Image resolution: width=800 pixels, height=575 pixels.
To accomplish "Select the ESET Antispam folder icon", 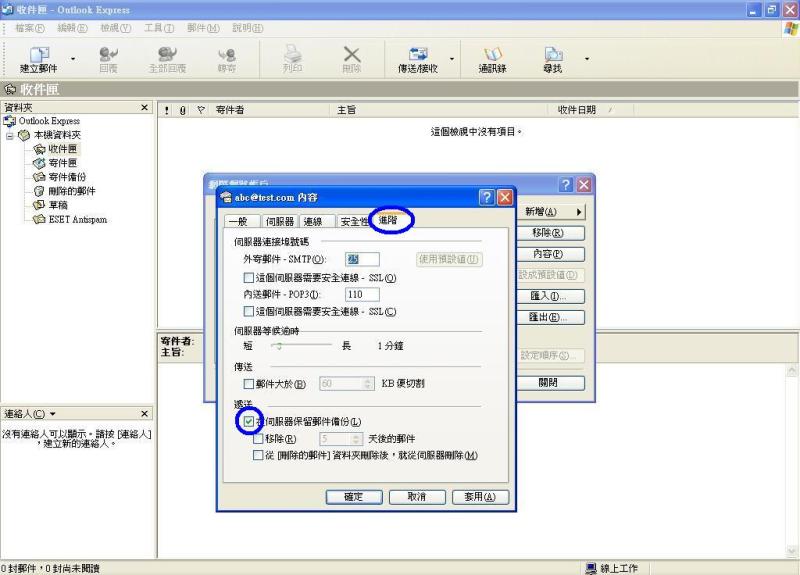I will [39, 219].
